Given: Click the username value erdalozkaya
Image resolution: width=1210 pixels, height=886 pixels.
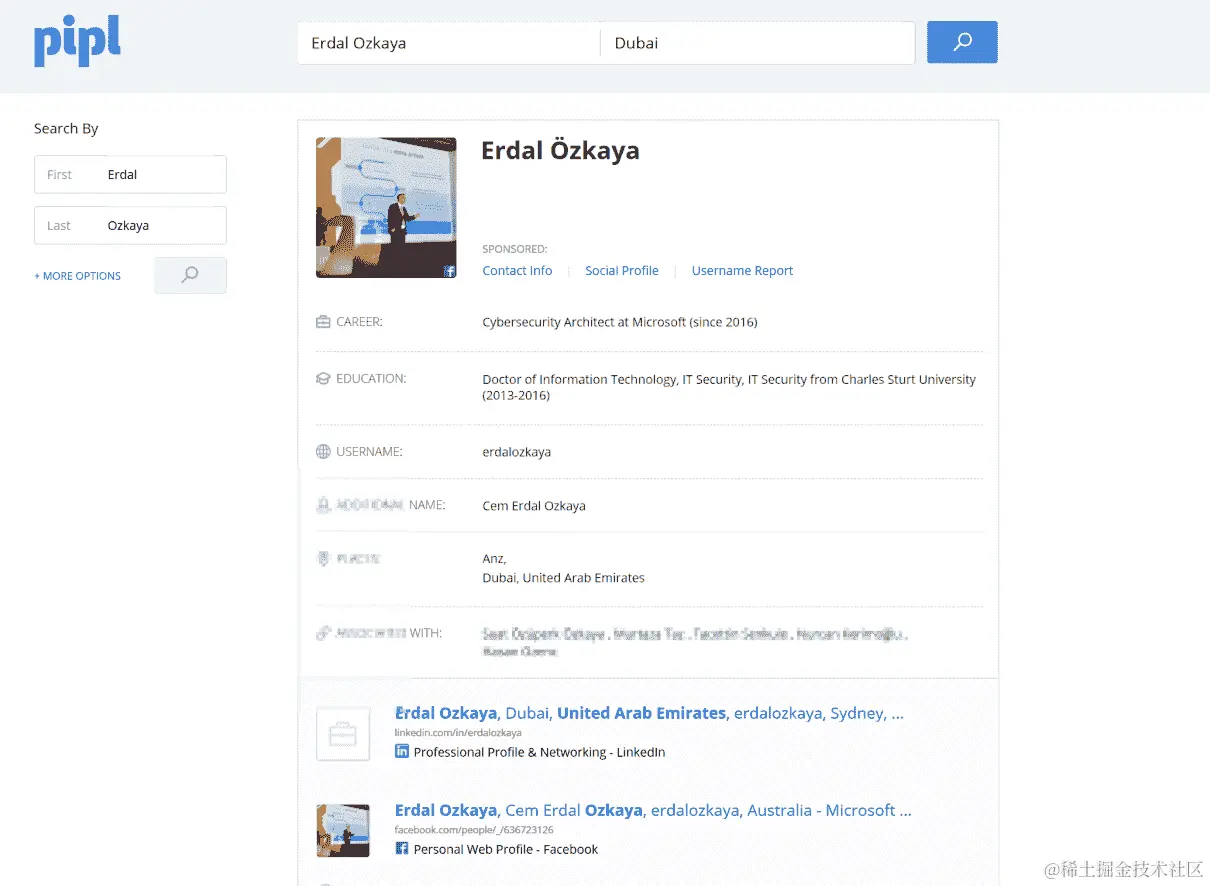Looking at the screenshot, I should (x=516, y=452).
